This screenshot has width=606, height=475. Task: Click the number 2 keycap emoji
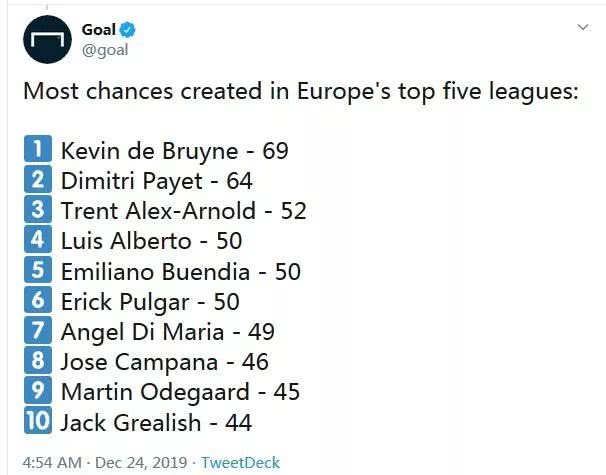[38, 179]
